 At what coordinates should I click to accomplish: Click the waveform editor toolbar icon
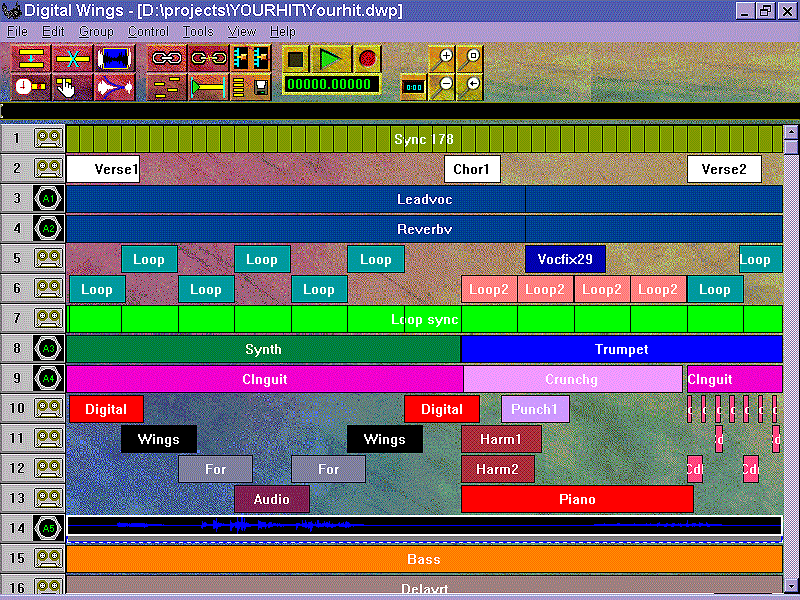coord(117,58)
